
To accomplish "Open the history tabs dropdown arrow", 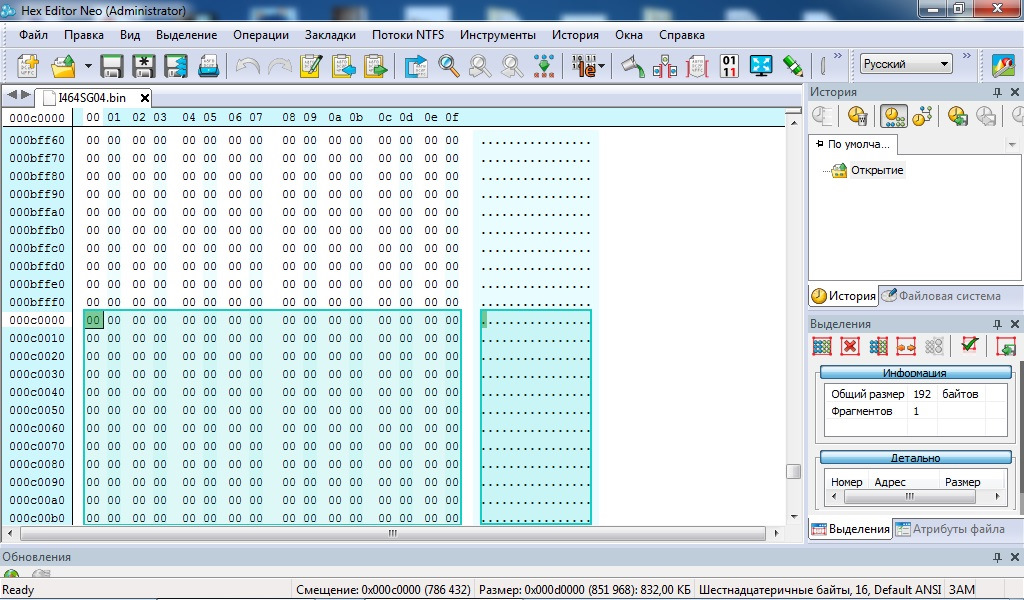I will [x=1012, y=144].
